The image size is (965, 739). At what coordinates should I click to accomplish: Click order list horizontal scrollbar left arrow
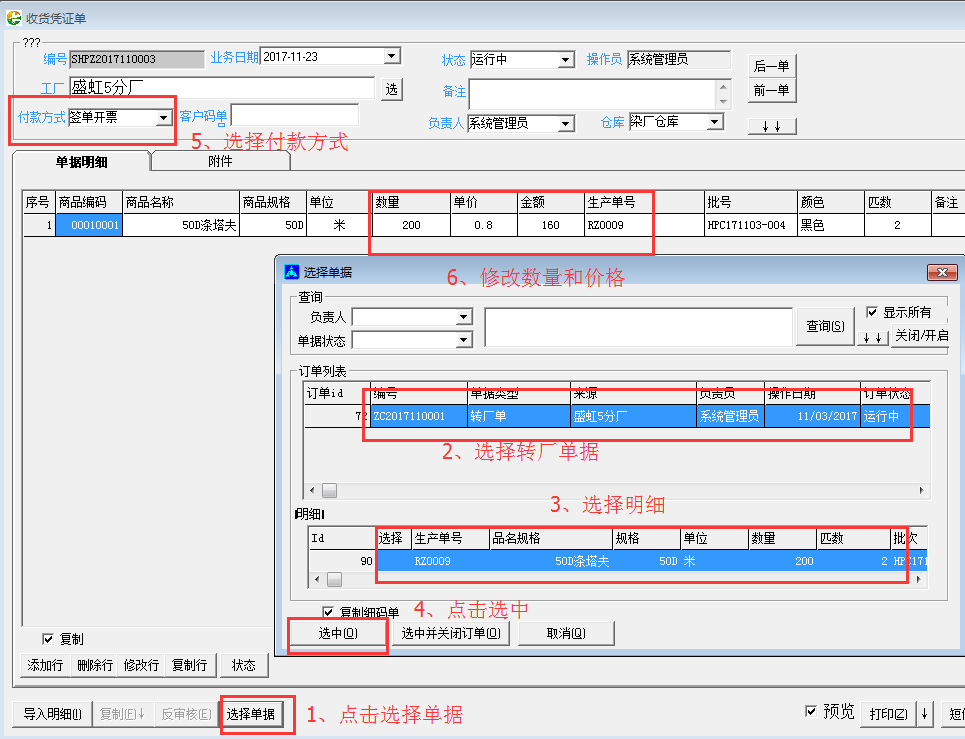(312, 490)
